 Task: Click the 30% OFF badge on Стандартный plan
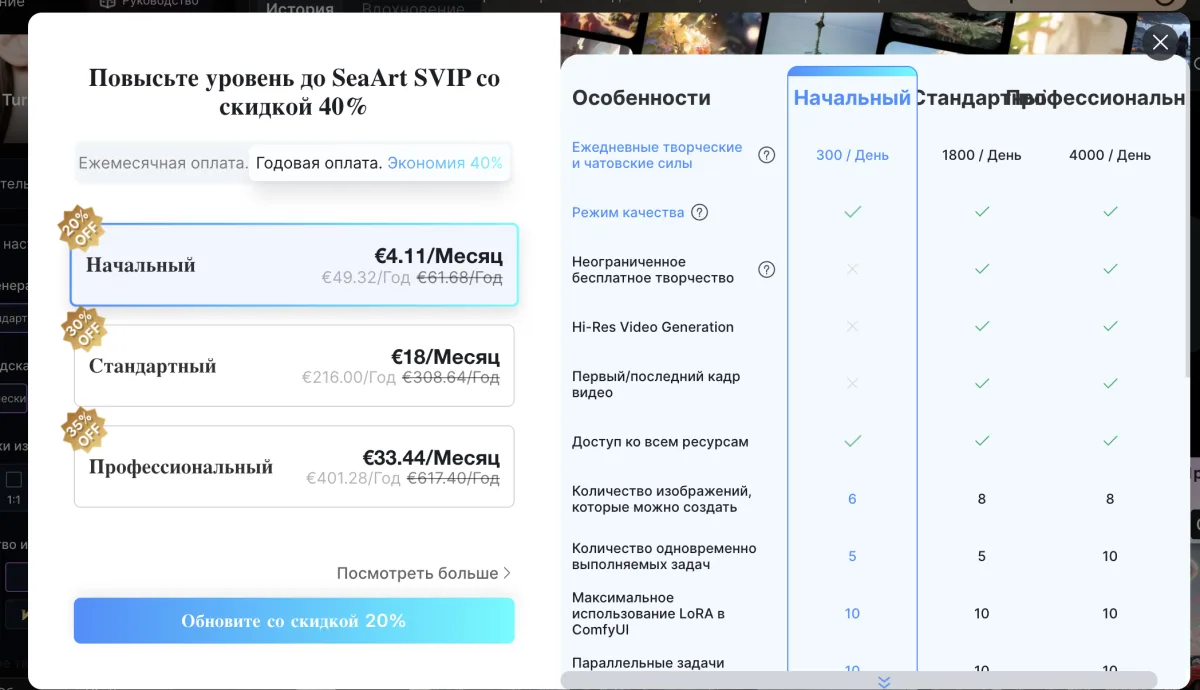coord(84,329)
